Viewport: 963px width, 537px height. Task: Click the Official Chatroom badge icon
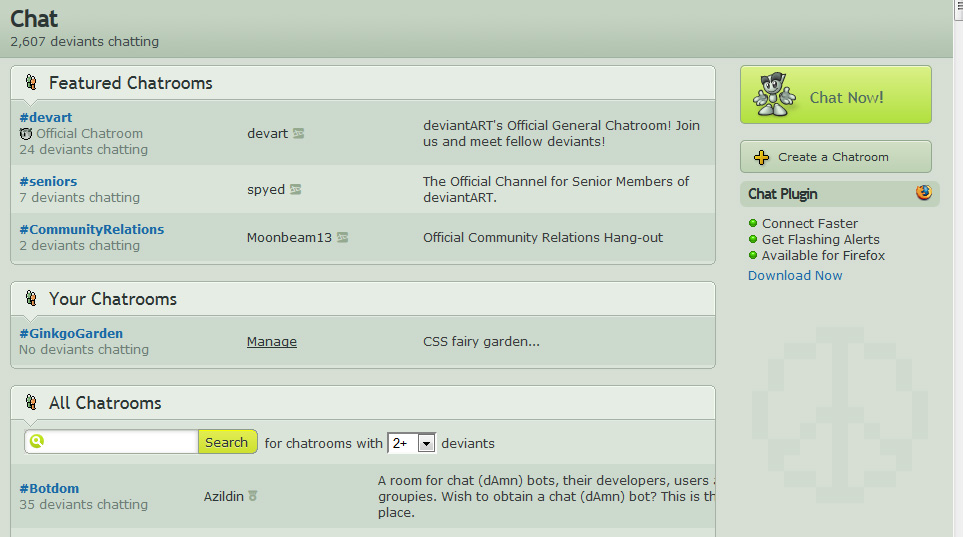pyautogui.click(x=26, y=133)
